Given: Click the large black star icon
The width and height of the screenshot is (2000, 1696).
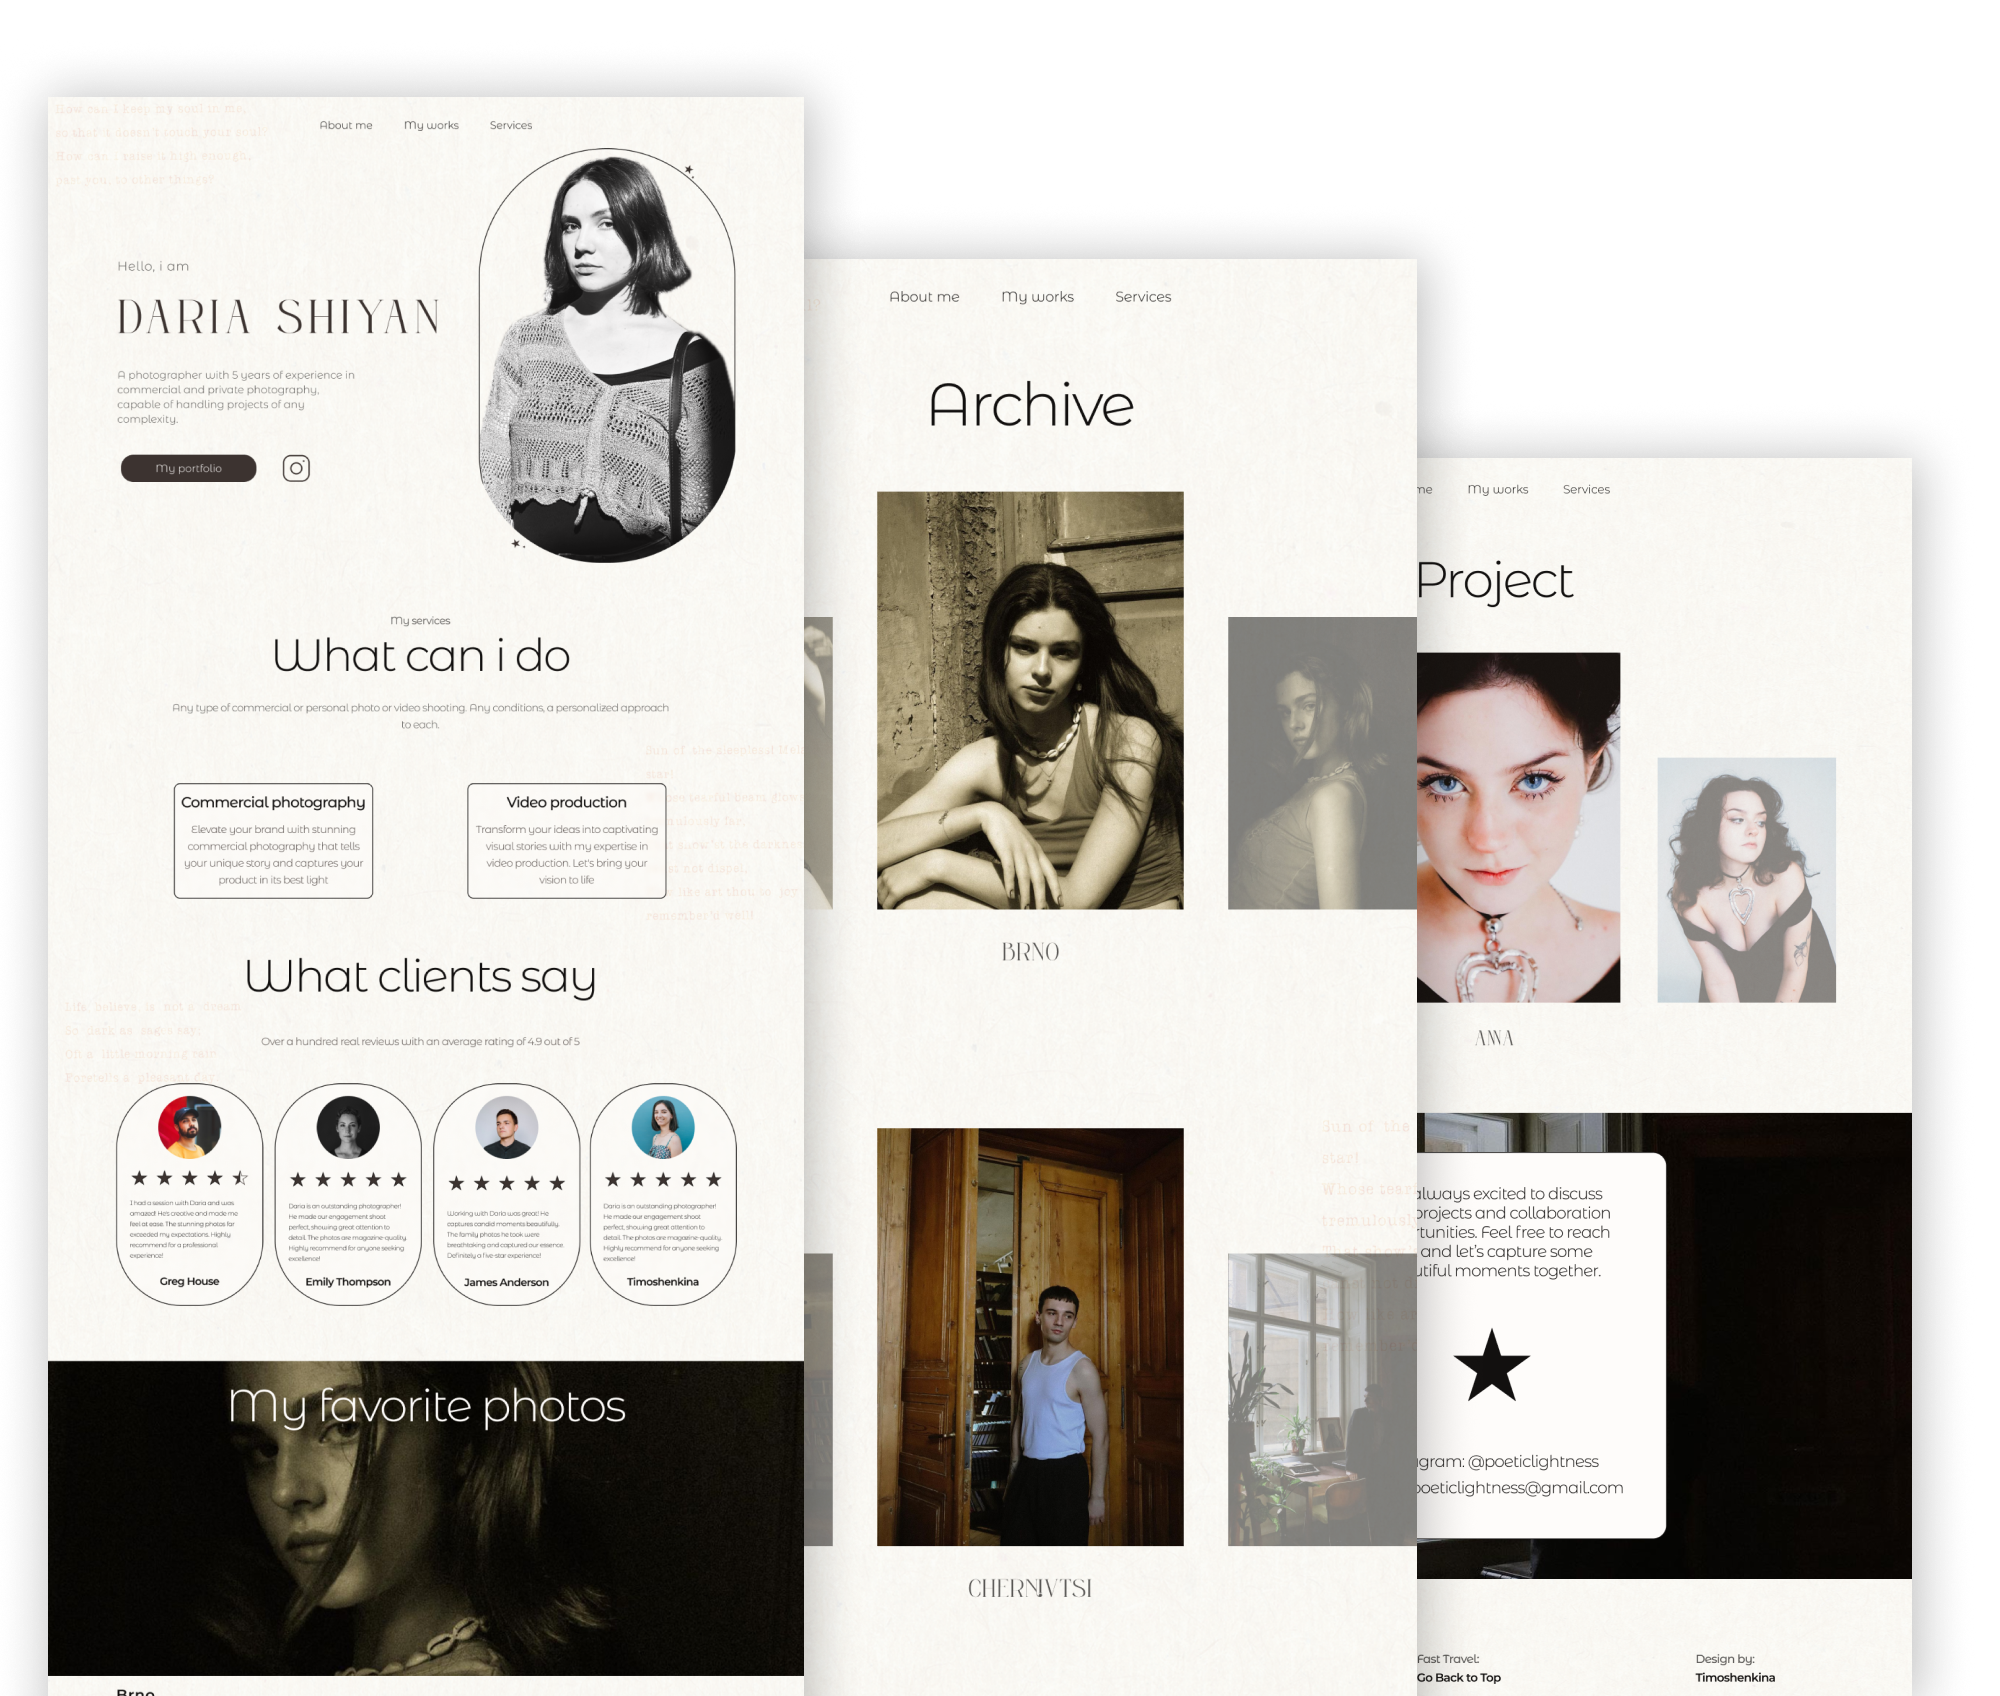Looking at the screenshot, I should (x=1491, y=1367).
